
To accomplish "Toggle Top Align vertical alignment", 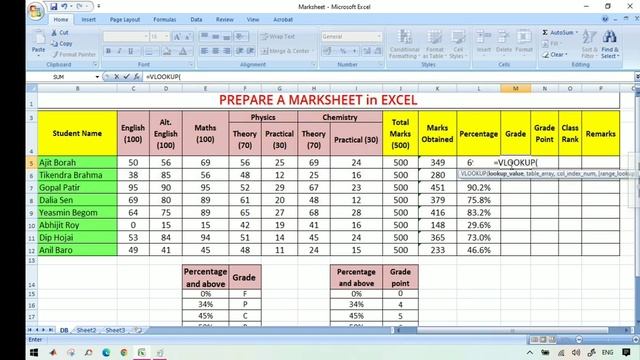I will [204, 37].
